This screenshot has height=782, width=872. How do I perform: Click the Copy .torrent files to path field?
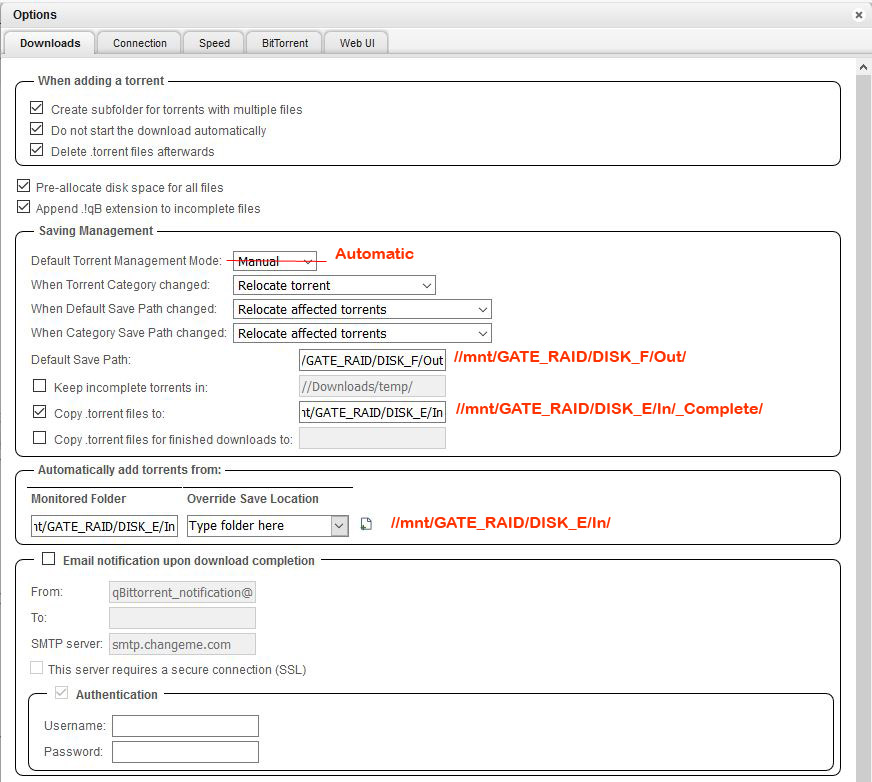pos(372,412)
